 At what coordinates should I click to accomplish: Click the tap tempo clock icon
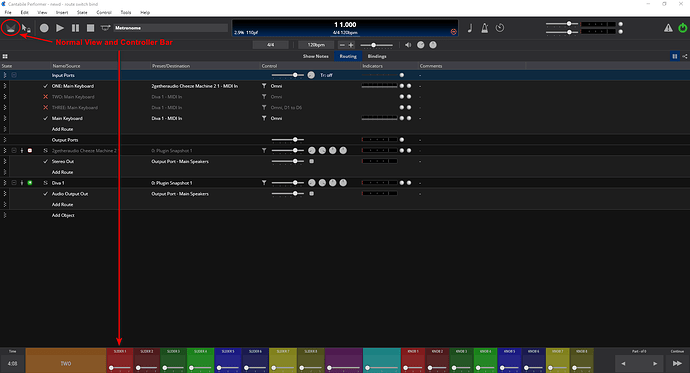(500, 28)
